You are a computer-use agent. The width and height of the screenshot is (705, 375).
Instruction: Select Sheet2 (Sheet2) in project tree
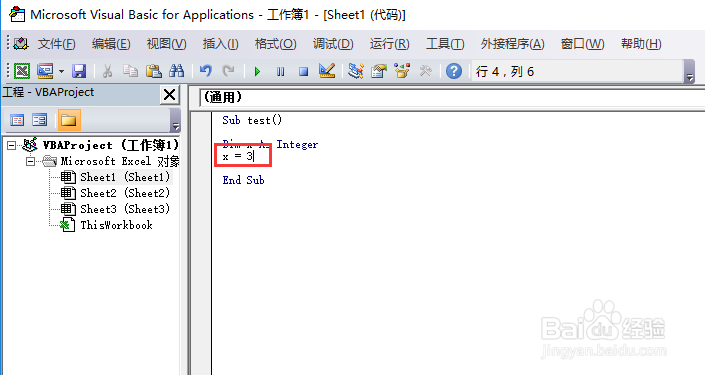tap(125, 193)
